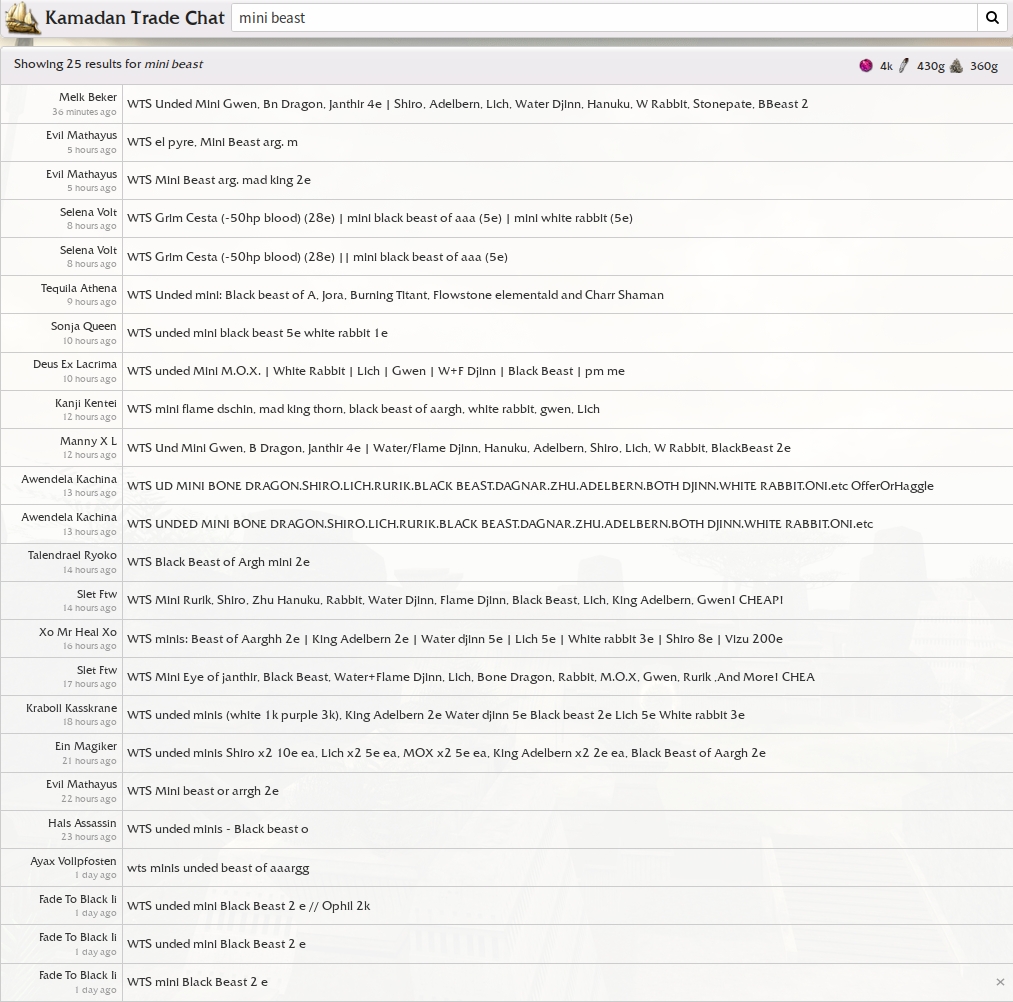Select message starting 'WTS unded Mini M.O.X.'
Viewport: 1013px width, 1002px height.
[x=376, y=371]
